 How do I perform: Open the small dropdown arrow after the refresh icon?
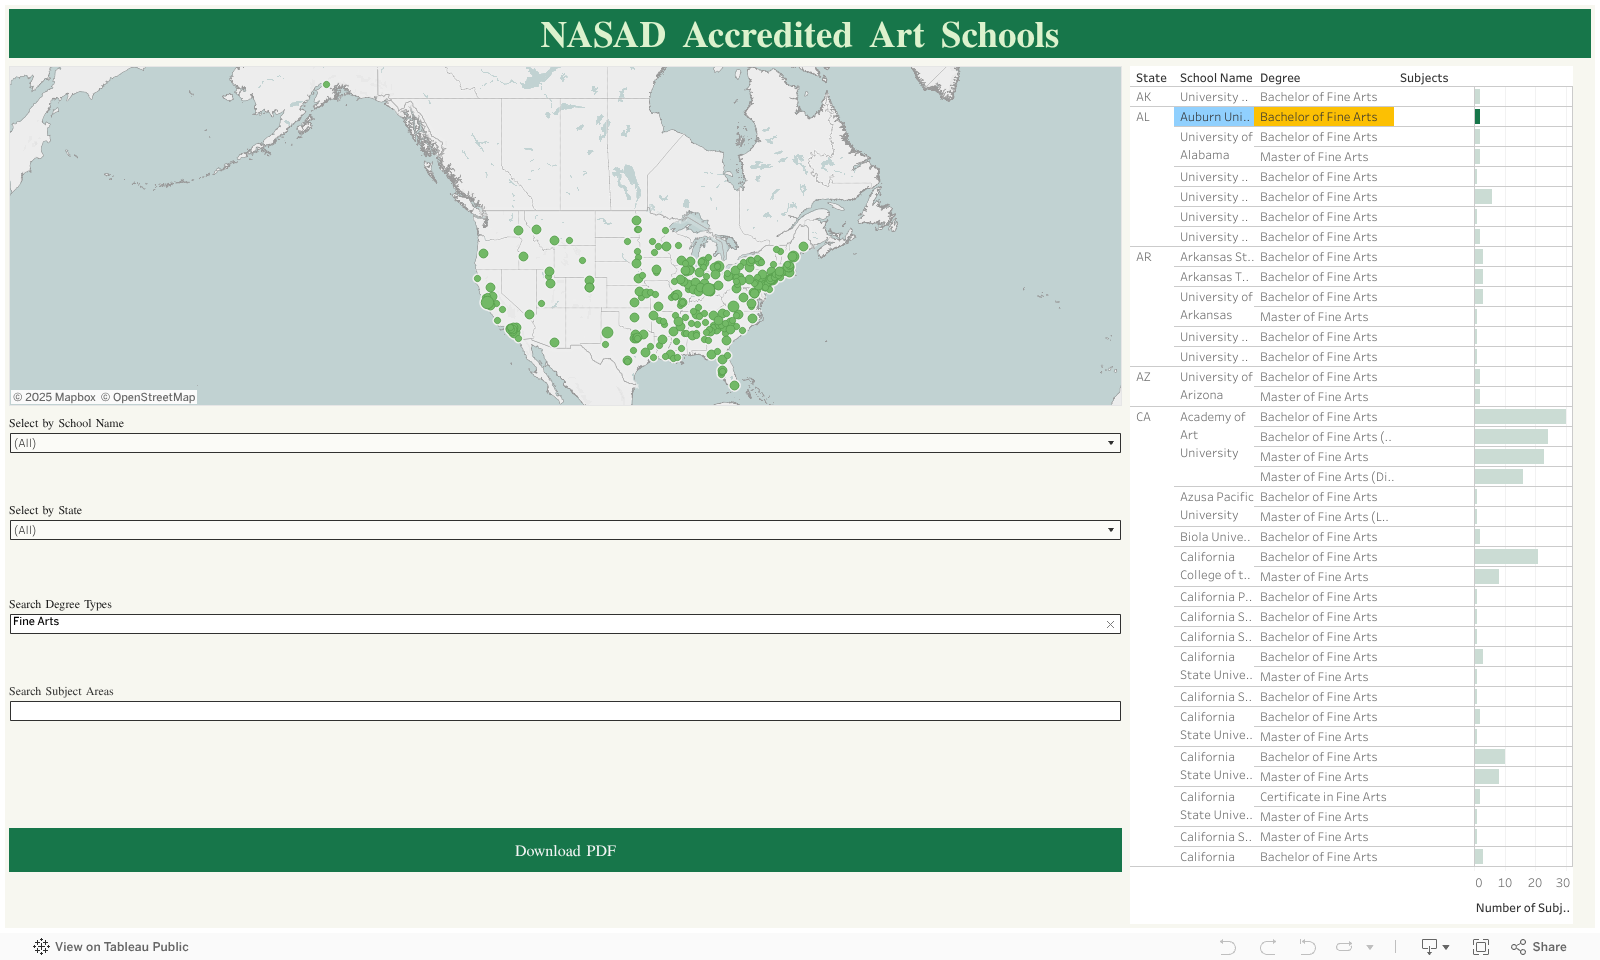click(1370, 947)
